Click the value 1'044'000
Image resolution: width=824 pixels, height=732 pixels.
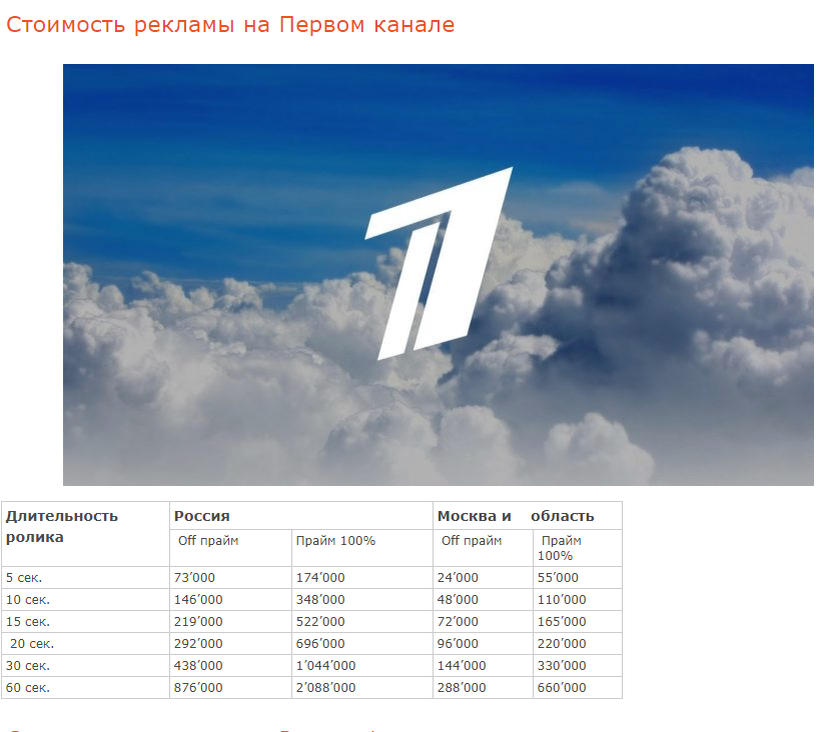[326, 666]
